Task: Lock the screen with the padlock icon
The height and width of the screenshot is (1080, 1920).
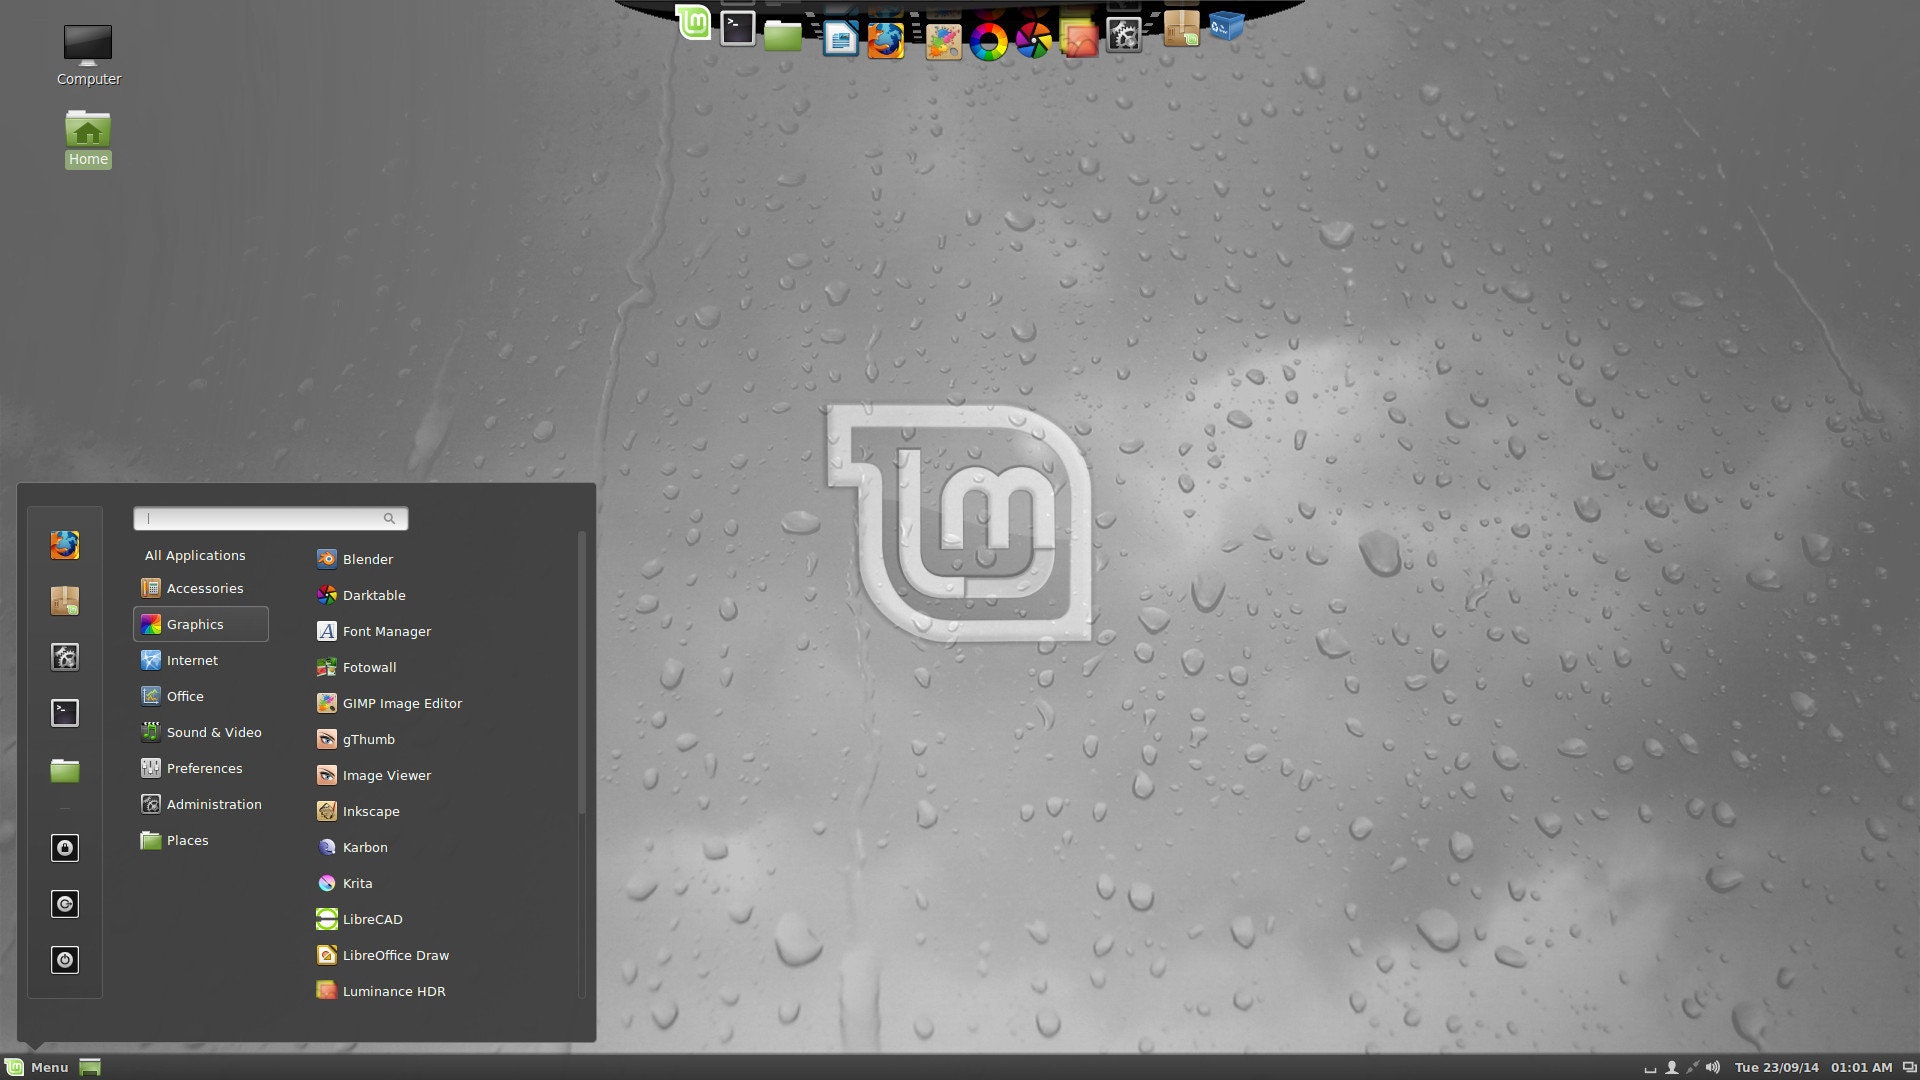Action: pos(64,847)
